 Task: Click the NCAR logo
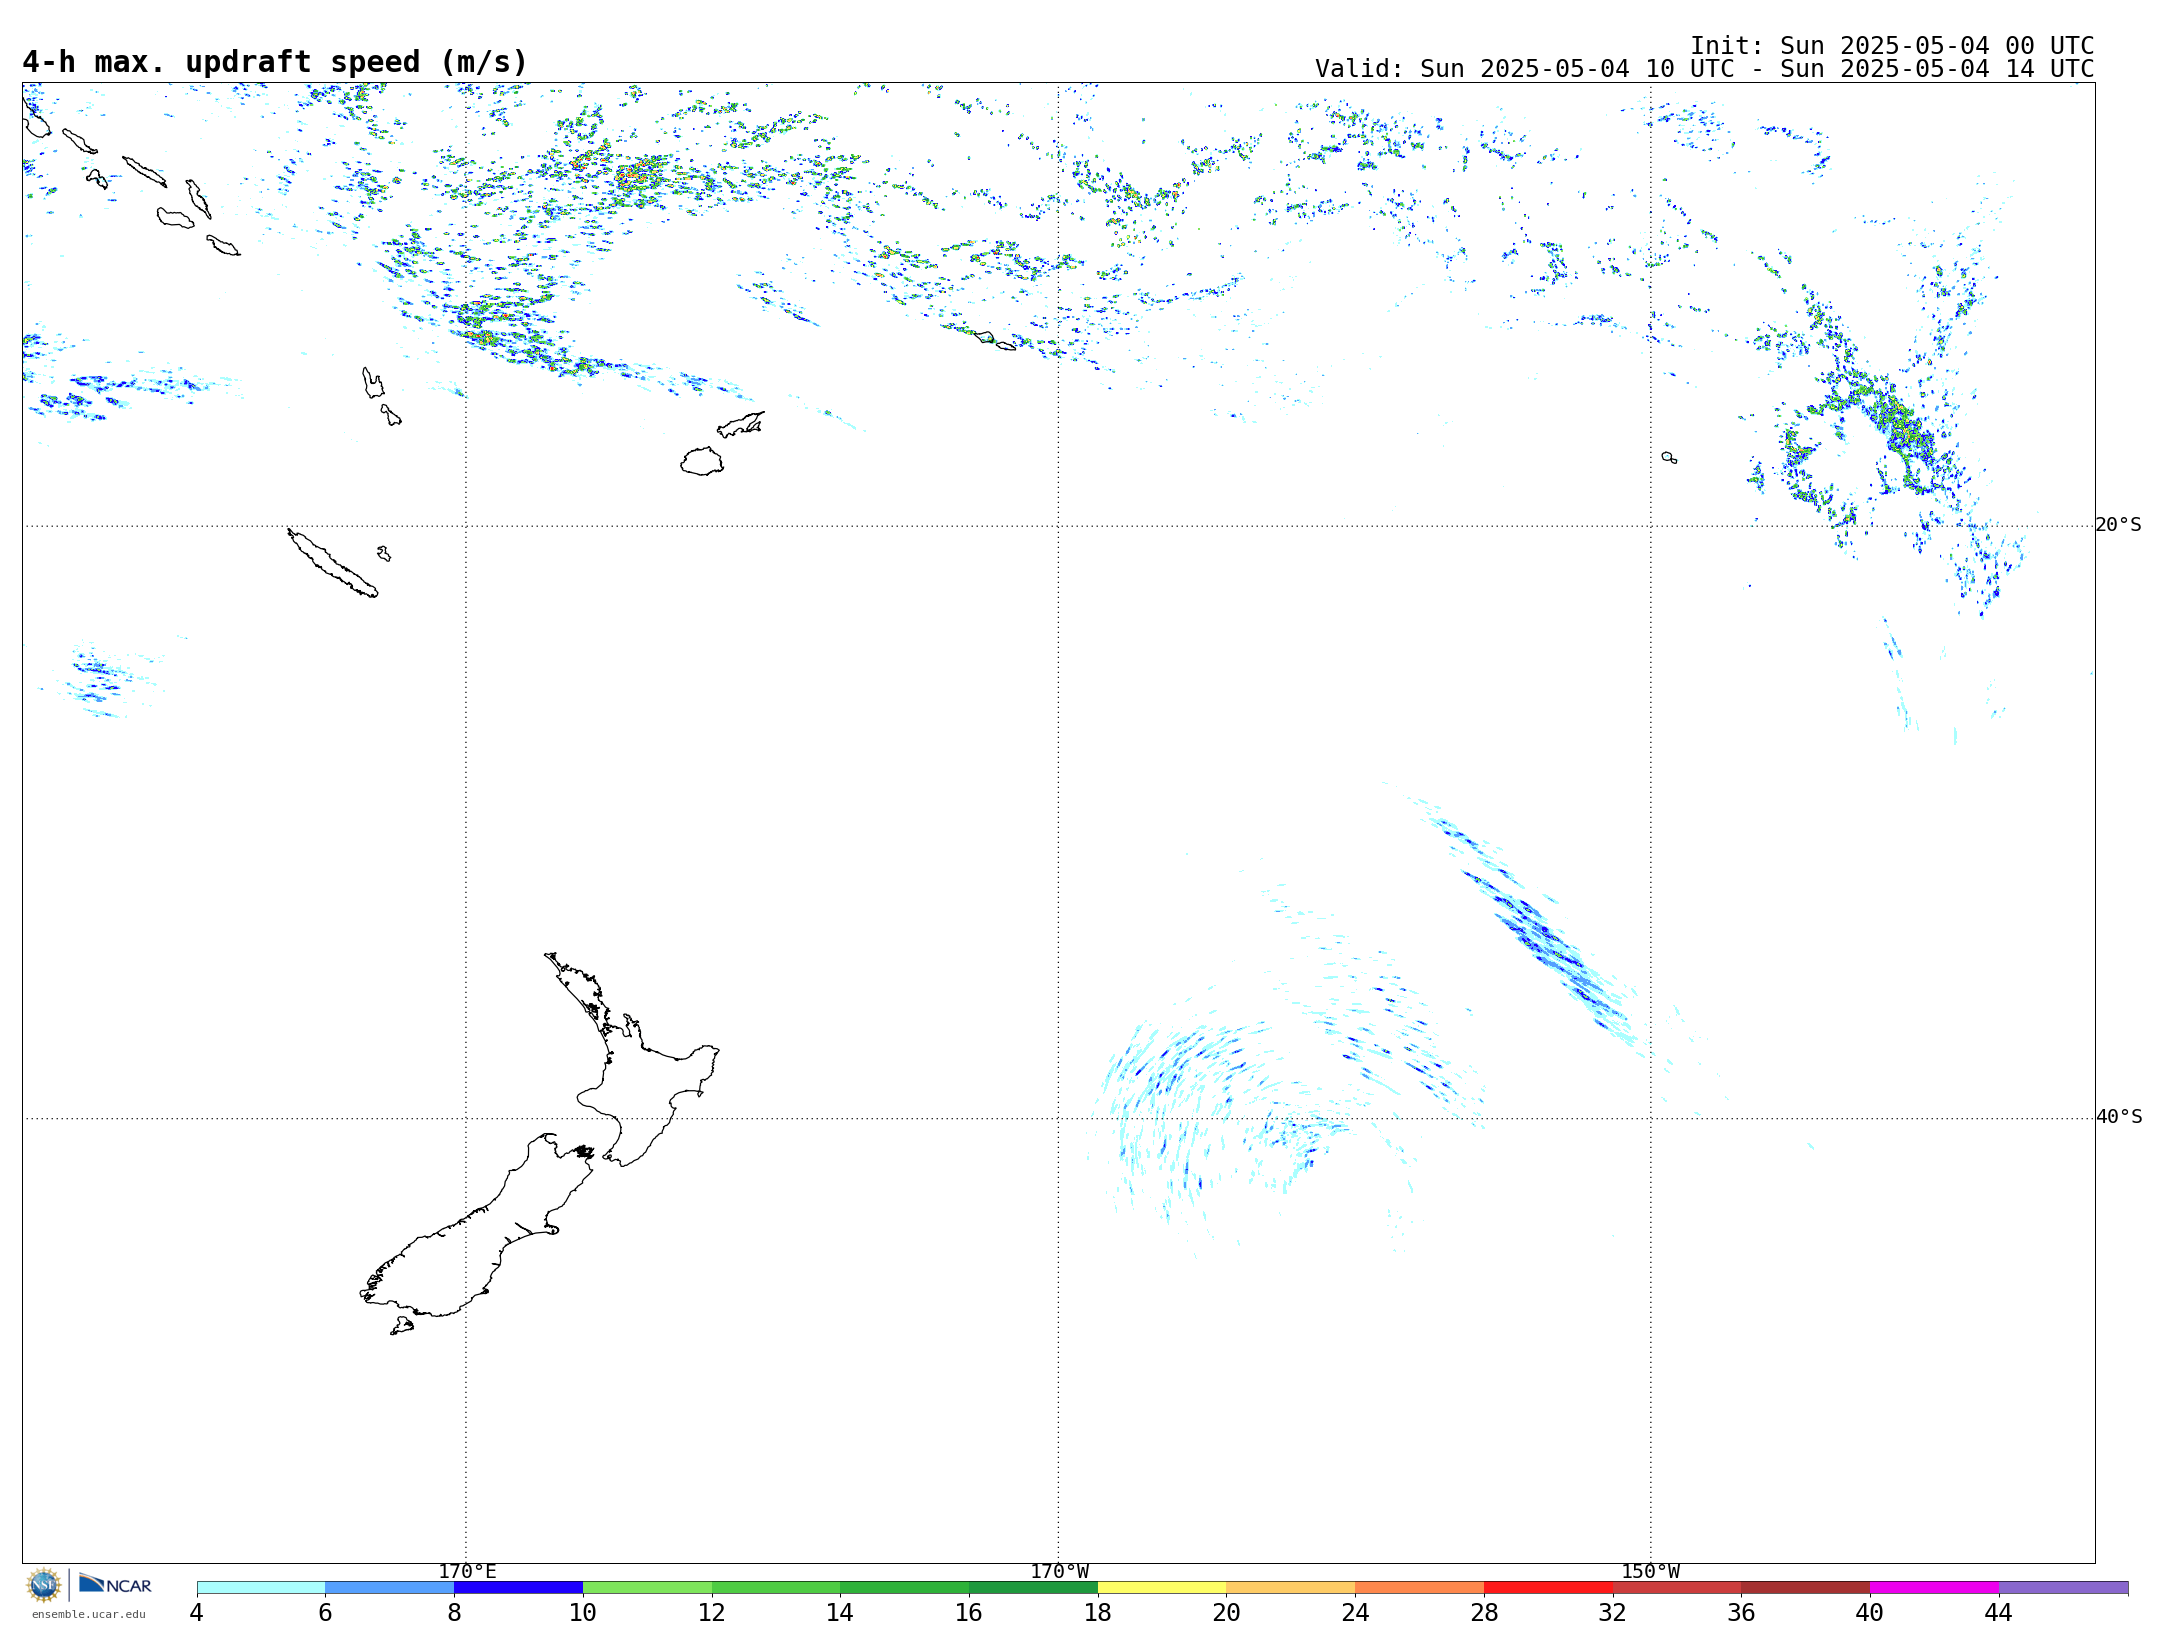[115, 1584]
